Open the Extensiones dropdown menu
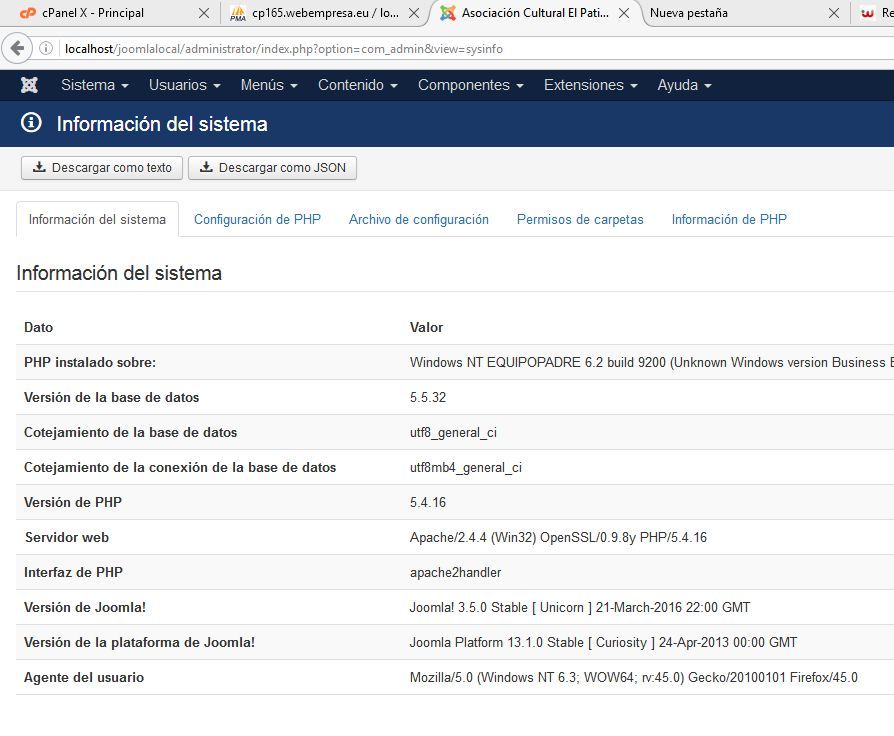894x736 pixels. coord(591,85)
